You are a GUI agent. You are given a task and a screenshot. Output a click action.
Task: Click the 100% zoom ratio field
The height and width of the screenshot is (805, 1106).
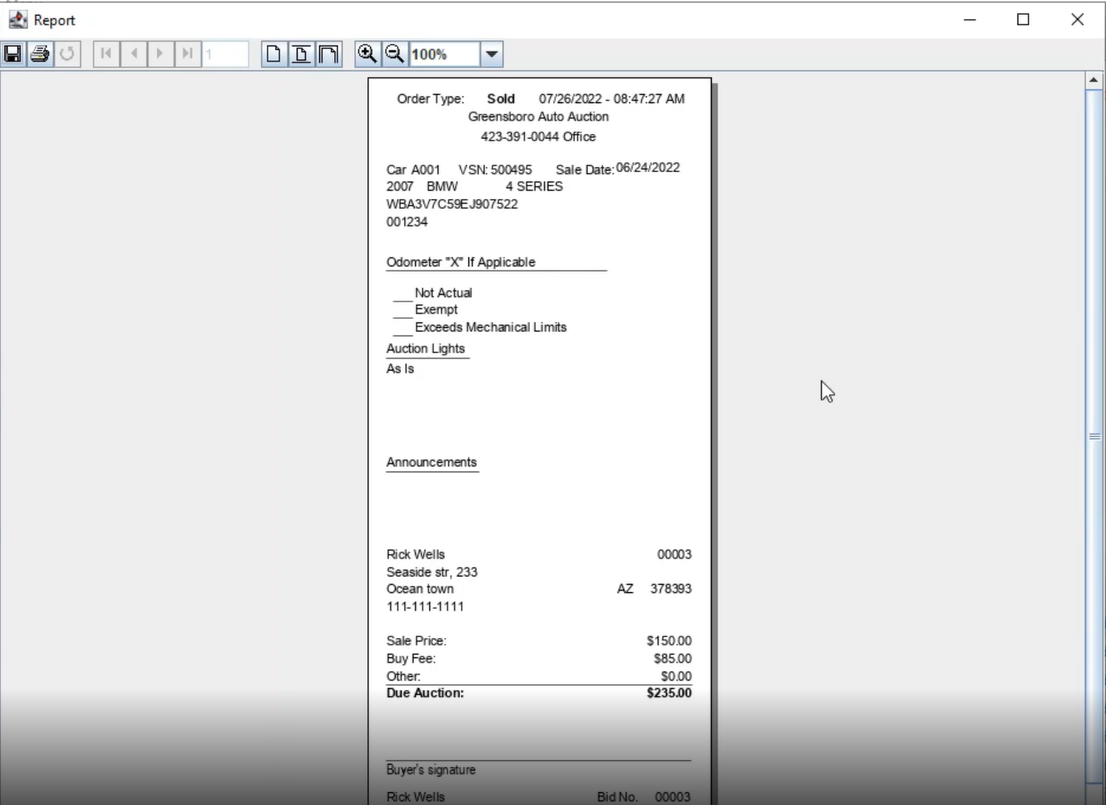click(443, 54)
